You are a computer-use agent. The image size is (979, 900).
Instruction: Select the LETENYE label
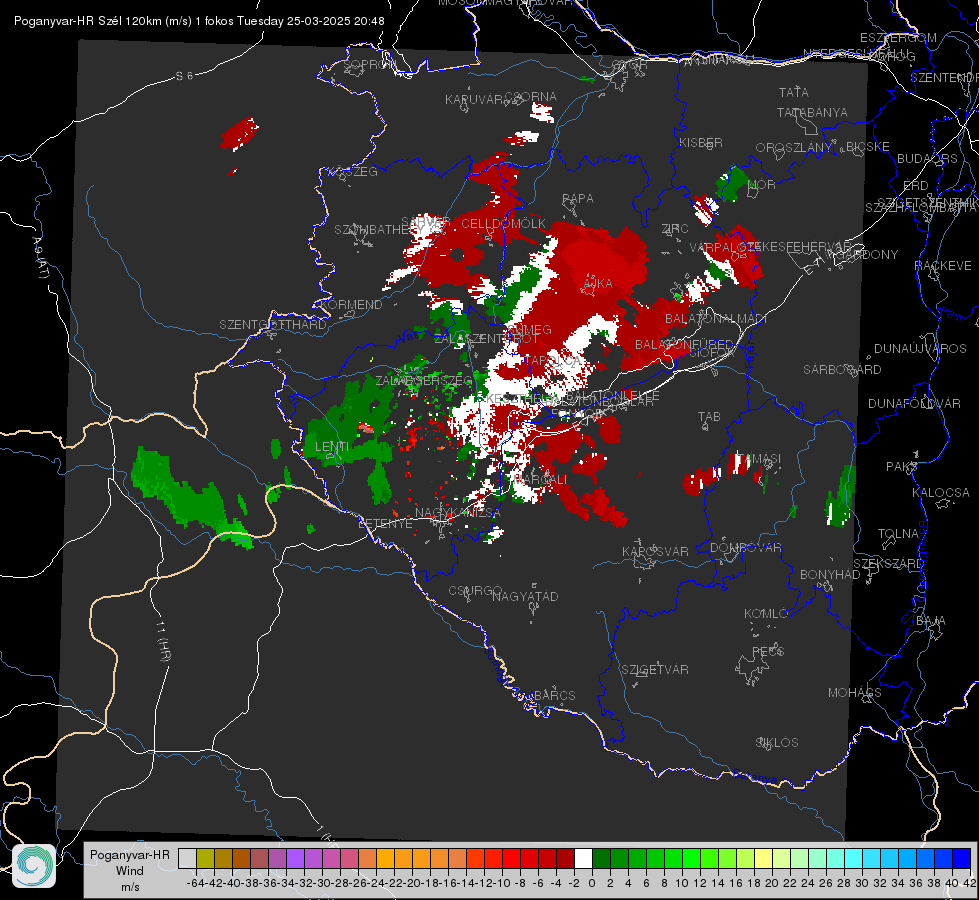pos(385,524)
